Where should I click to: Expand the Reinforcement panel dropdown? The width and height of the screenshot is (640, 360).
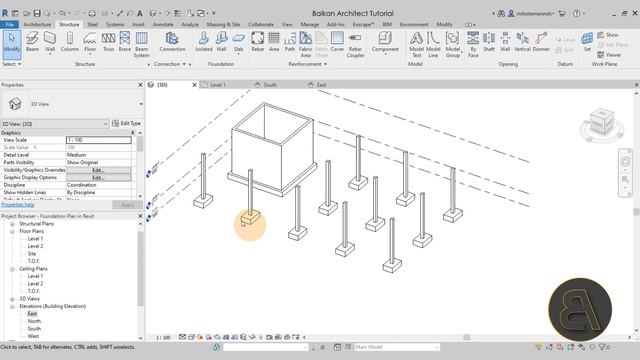pos(308,64)
